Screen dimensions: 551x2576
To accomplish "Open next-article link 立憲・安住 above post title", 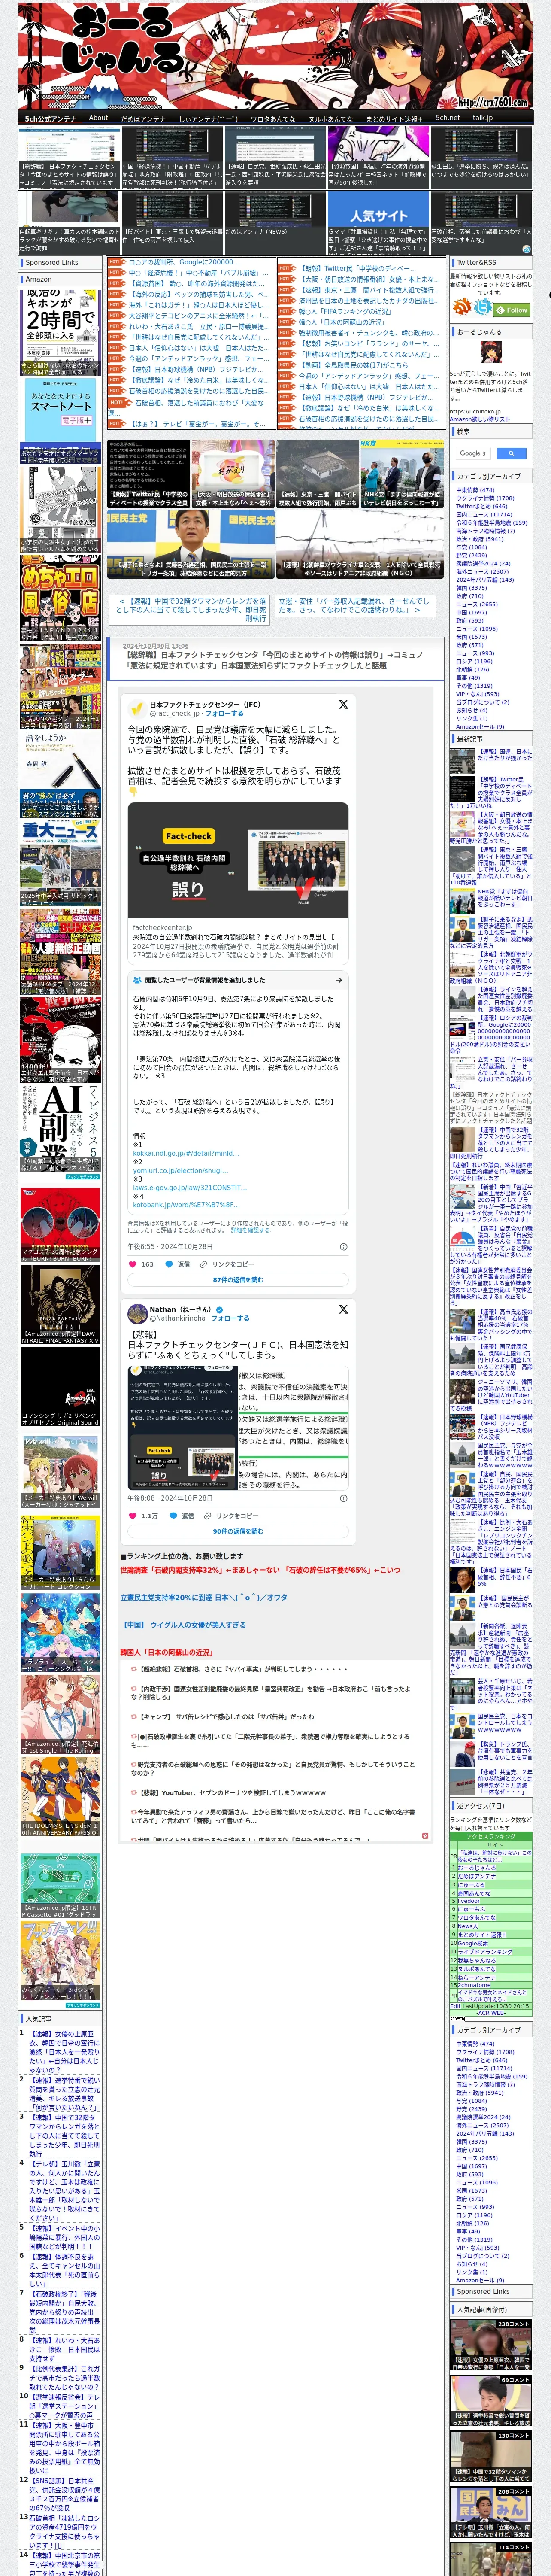I will click(355, 605).
